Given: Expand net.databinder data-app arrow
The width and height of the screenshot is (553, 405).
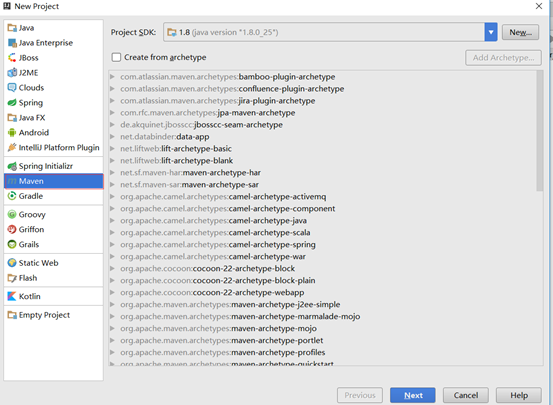Looking at the screenshot, I should click(112, 137).
